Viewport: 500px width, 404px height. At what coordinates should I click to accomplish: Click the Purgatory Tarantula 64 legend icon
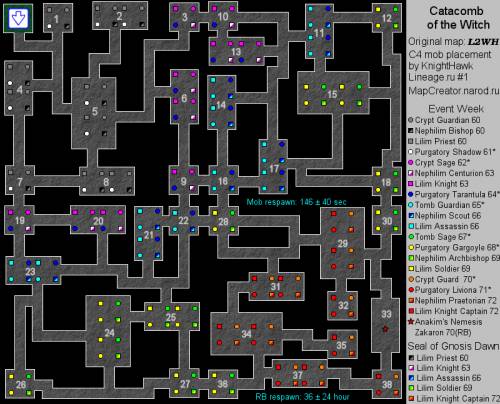tap(411, 194)
